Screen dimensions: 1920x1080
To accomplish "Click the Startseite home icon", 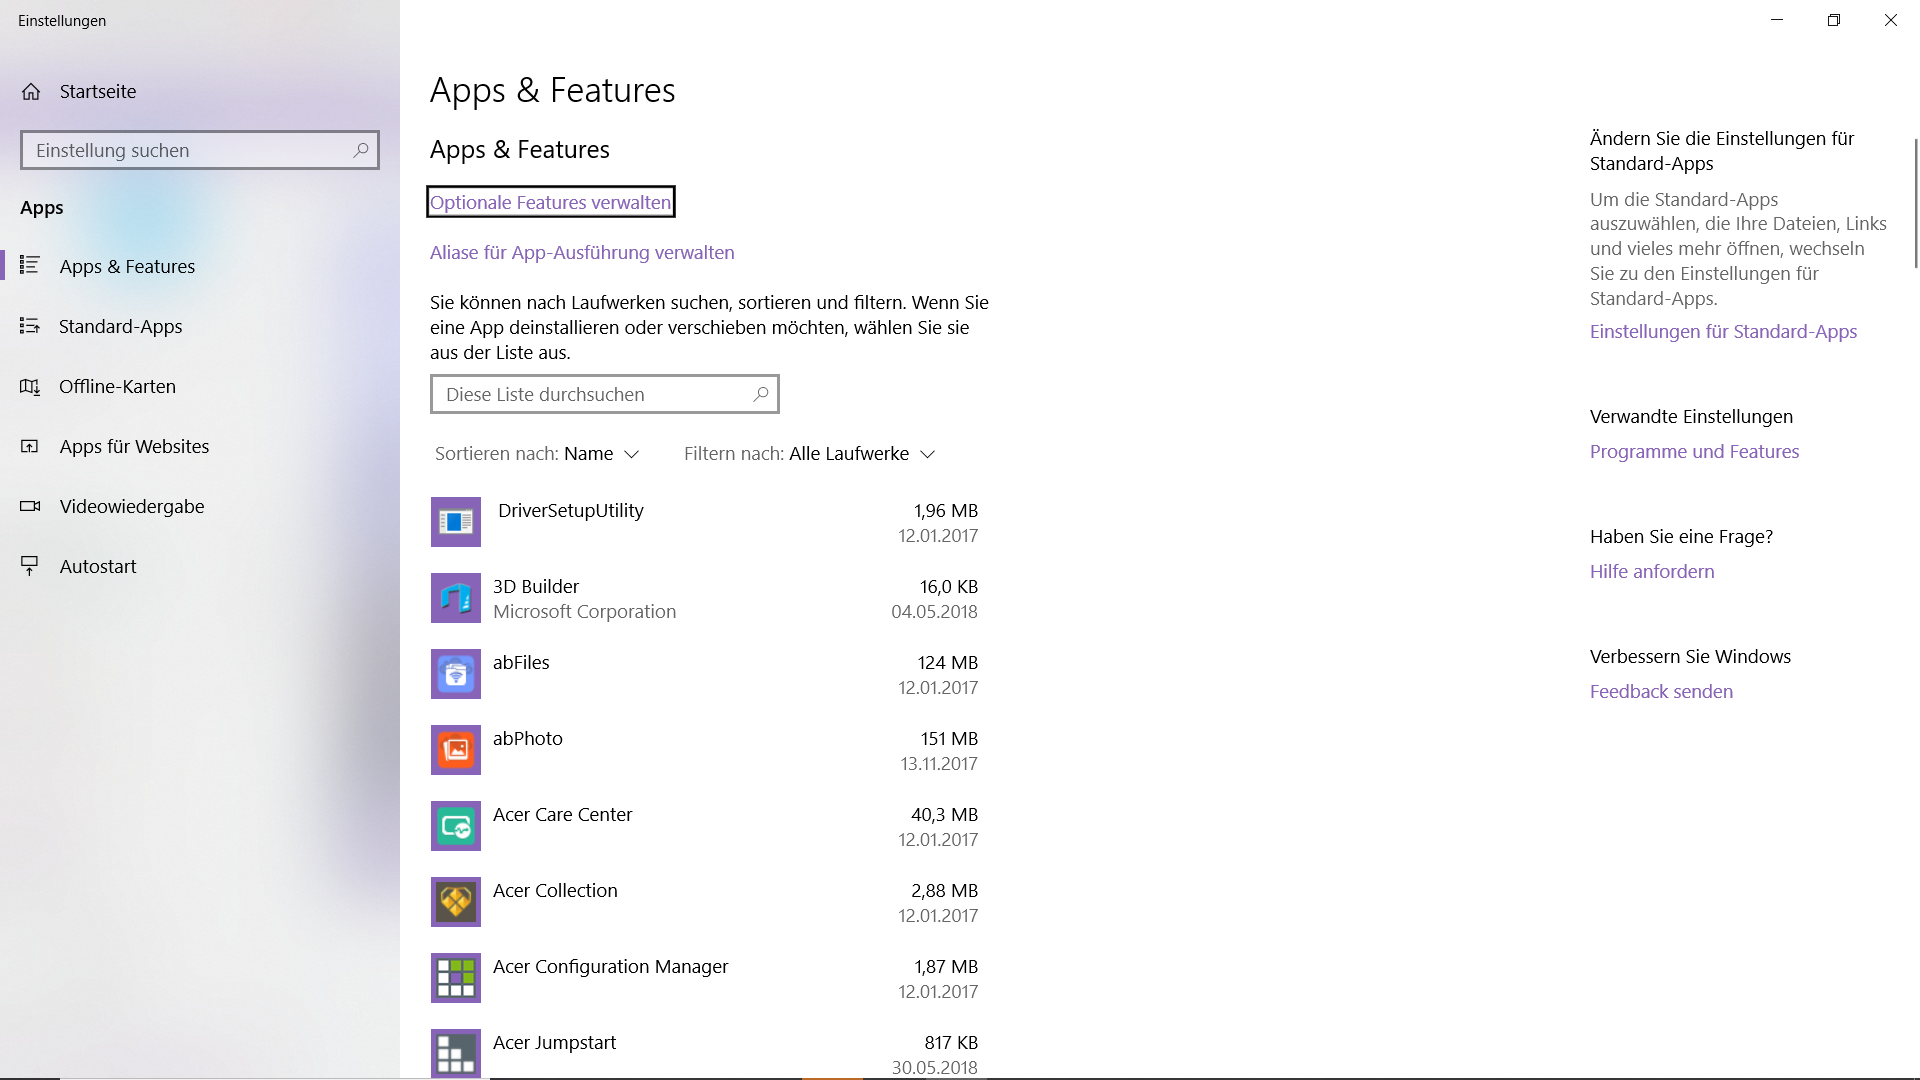I will point(31,91).
